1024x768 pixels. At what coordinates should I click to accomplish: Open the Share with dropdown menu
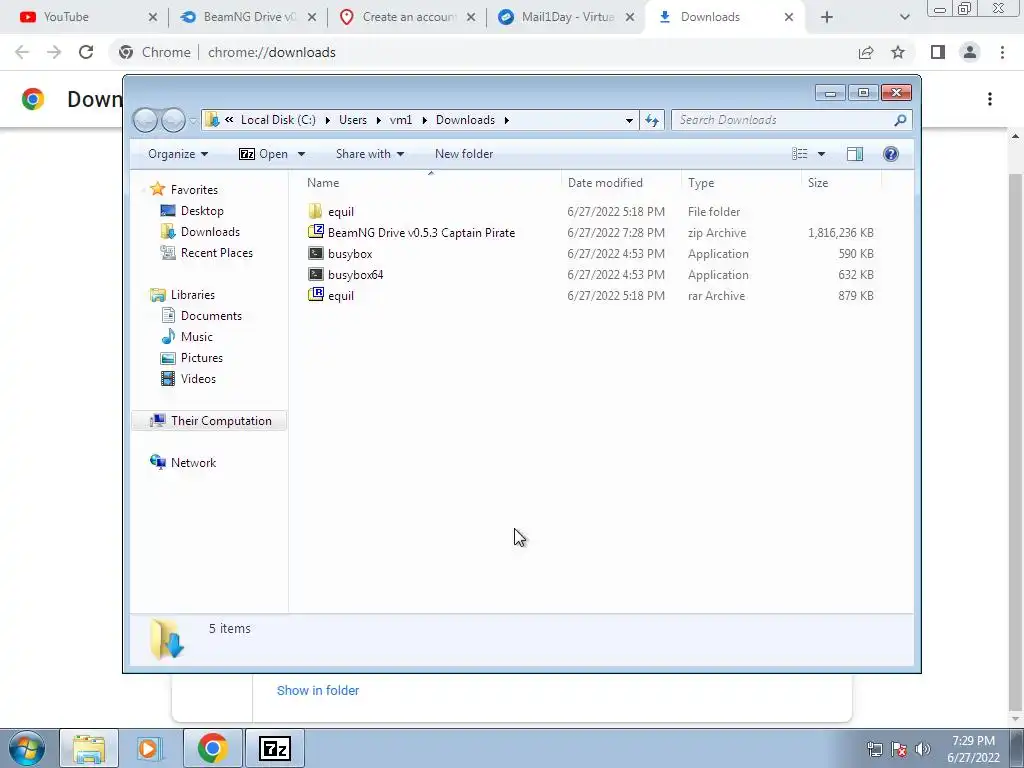370,154
